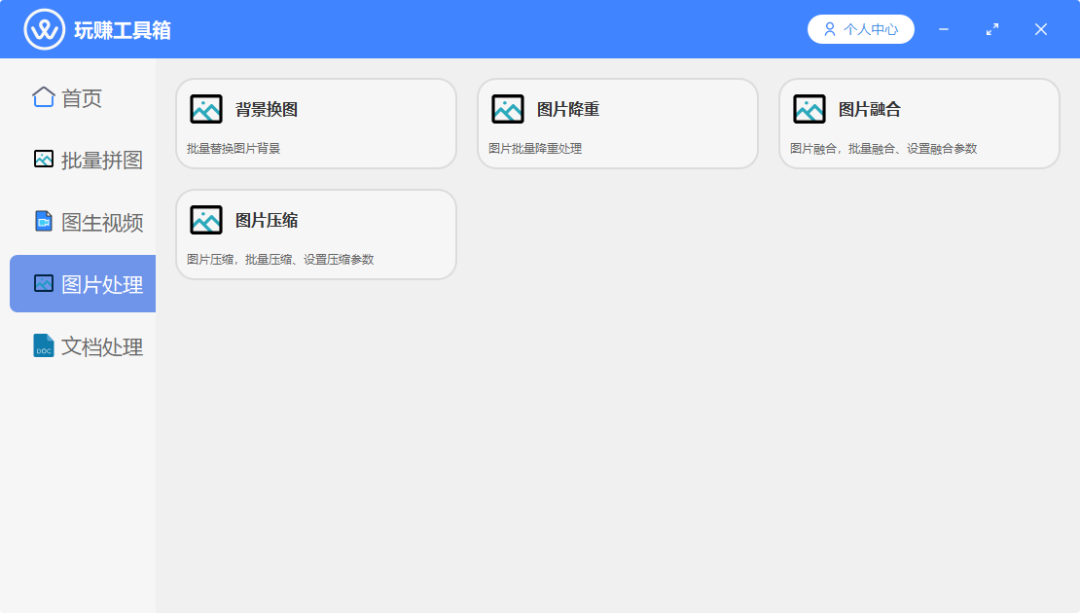Open the 背景换图 tool card
Screen dimensions: 1080x613
click(x=316, y=123)
